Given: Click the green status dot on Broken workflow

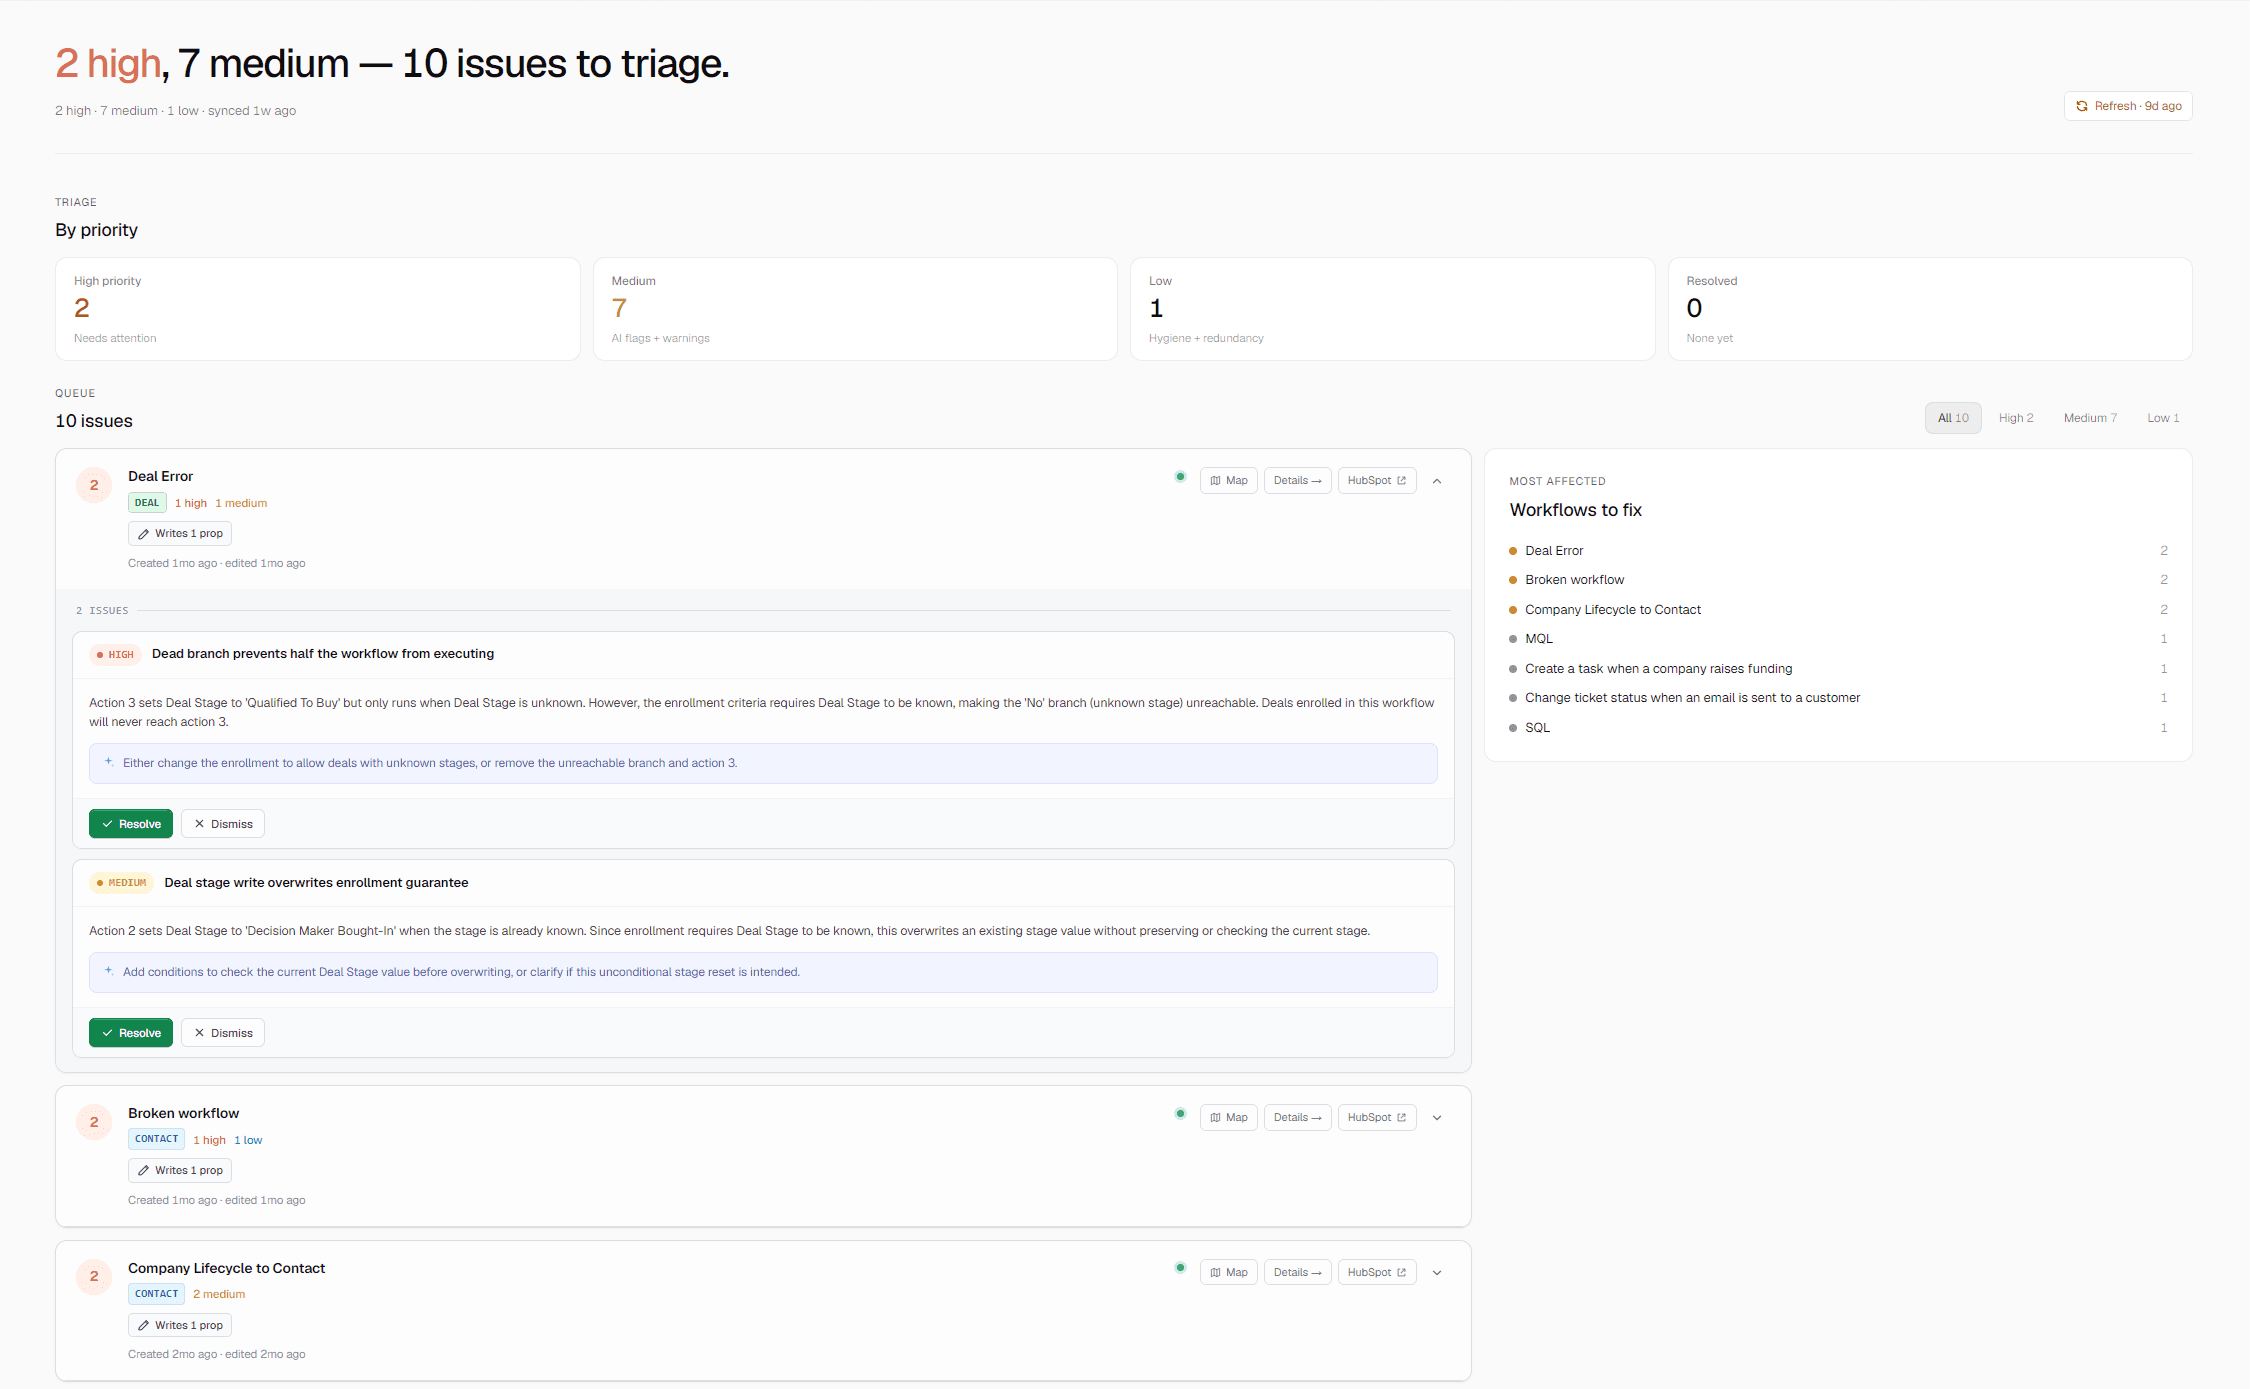Looking at the screenshot, I should (1180, 1114).
